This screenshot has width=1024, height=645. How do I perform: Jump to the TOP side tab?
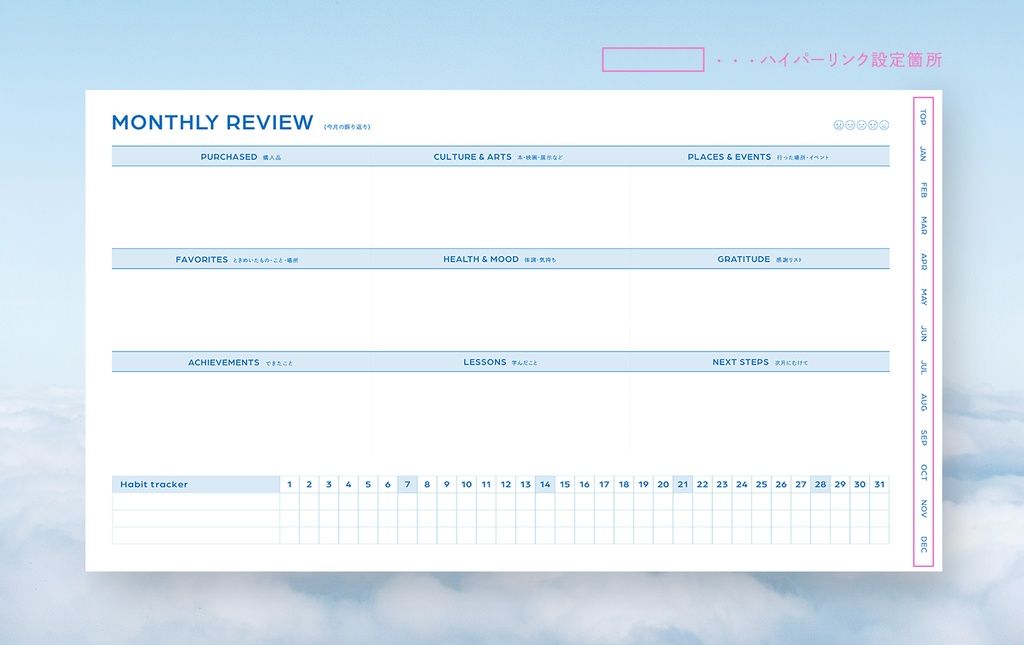point(923,118)
